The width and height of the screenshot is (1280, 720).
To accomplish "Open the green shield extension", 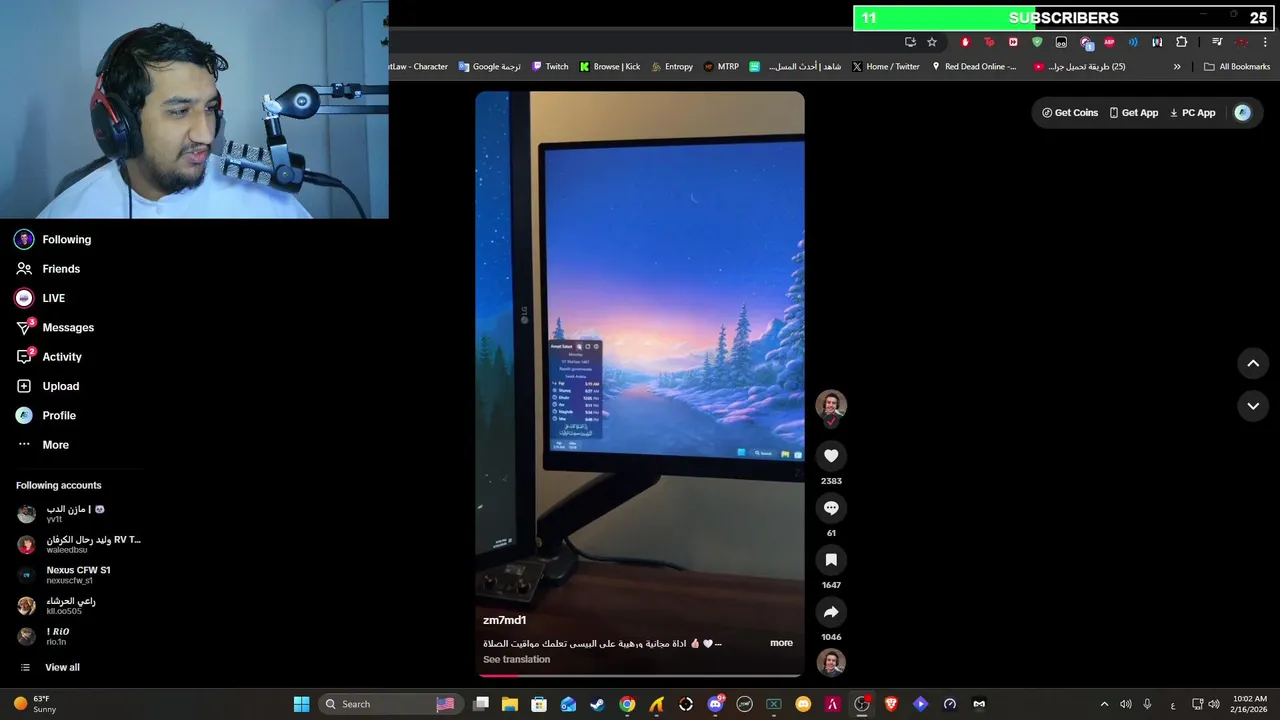I will (x=1037, y=42).
